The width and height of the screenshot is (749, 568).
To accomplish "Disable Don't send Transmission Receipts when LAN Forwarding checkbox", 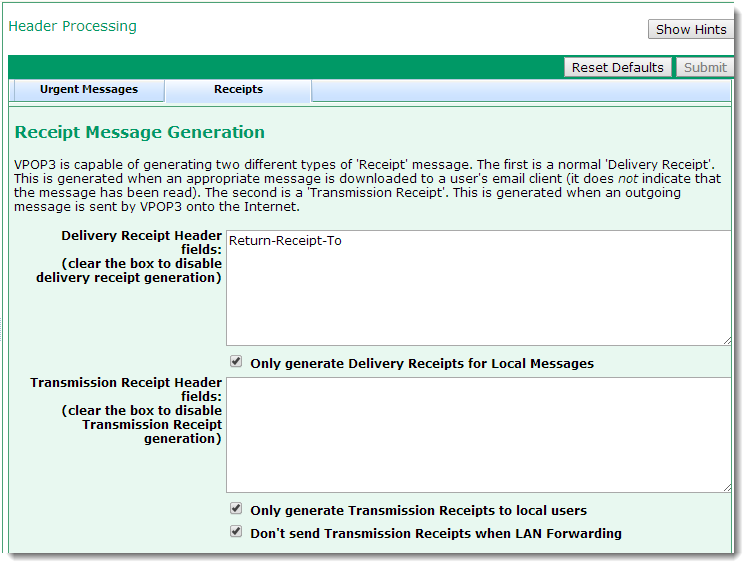I will (236, 532).
